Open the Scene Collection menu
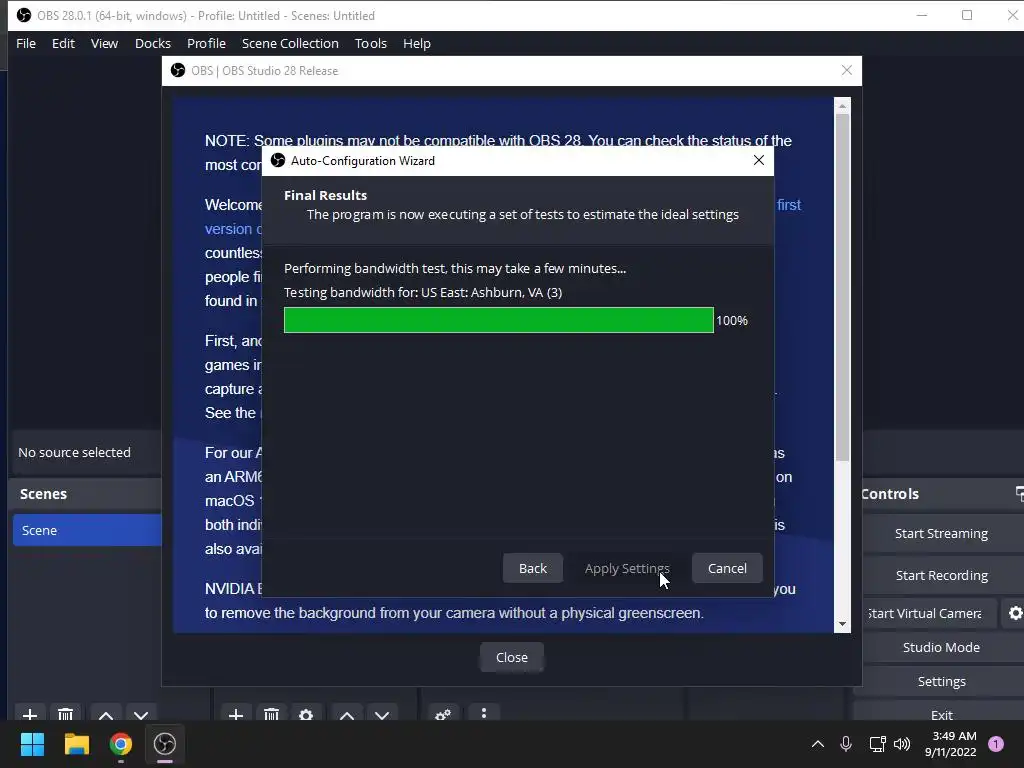The image size is (1024, 768). 290,43
